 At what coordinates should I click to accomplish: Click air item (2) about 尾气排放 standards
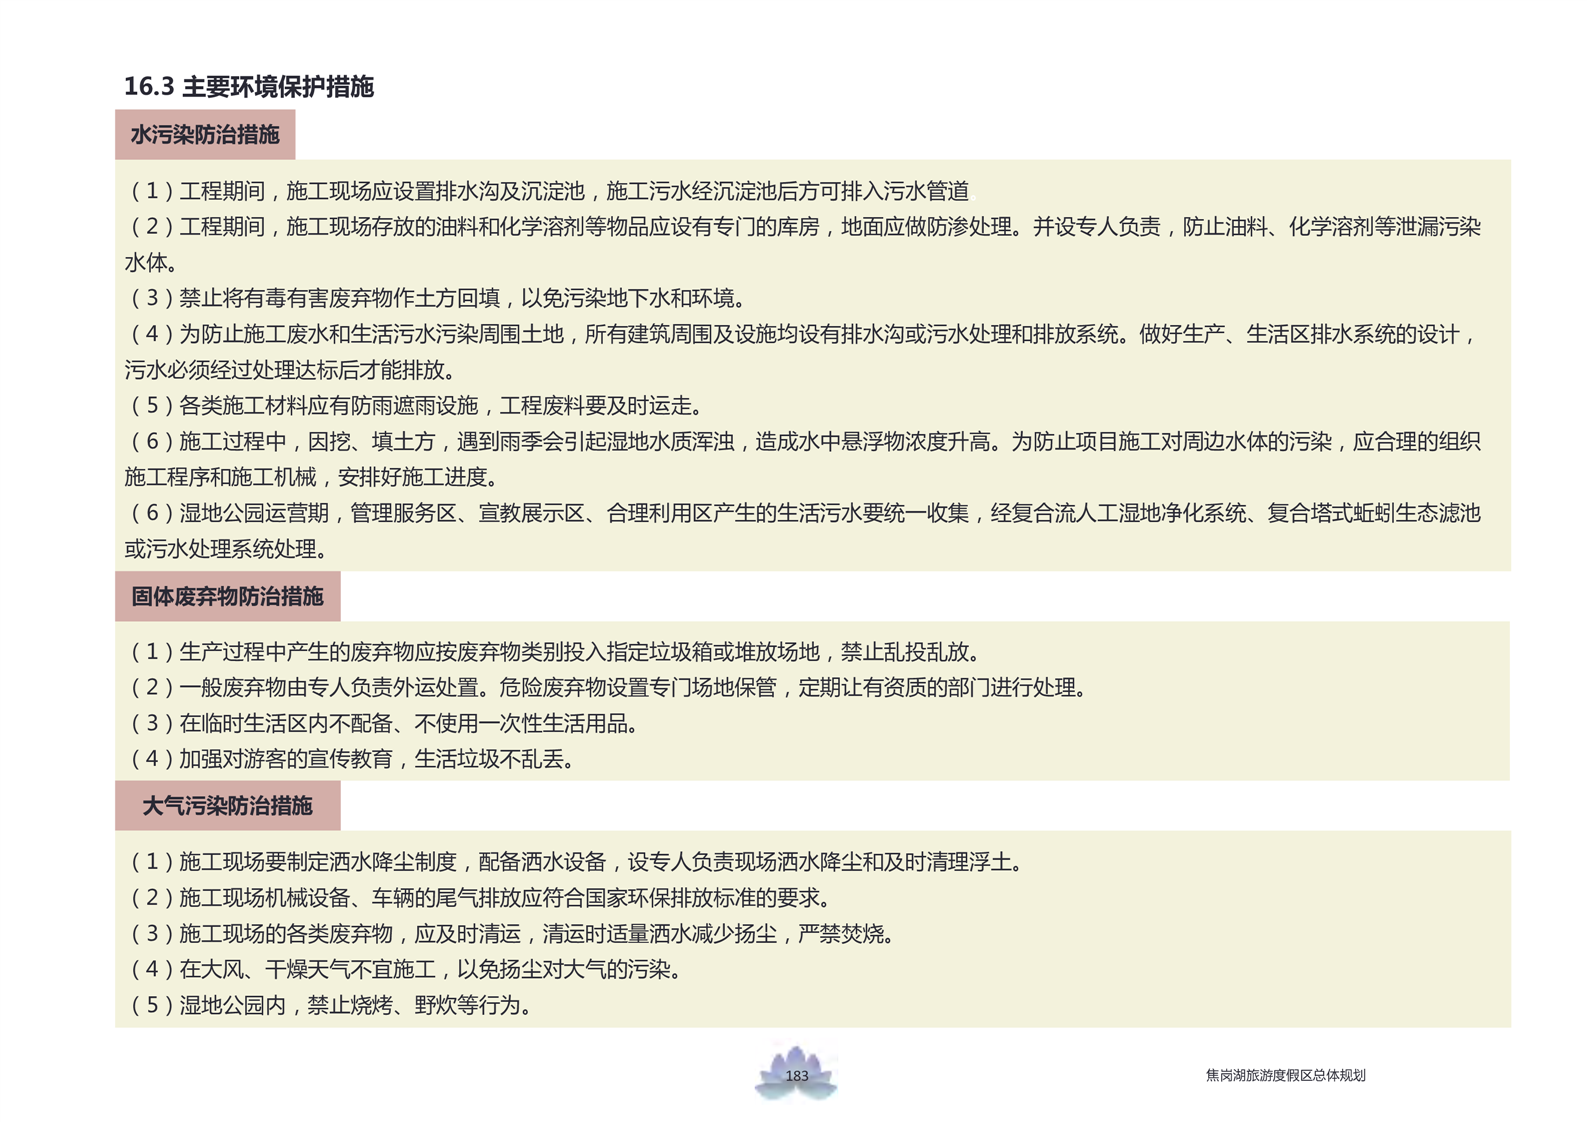coord(481,898)
